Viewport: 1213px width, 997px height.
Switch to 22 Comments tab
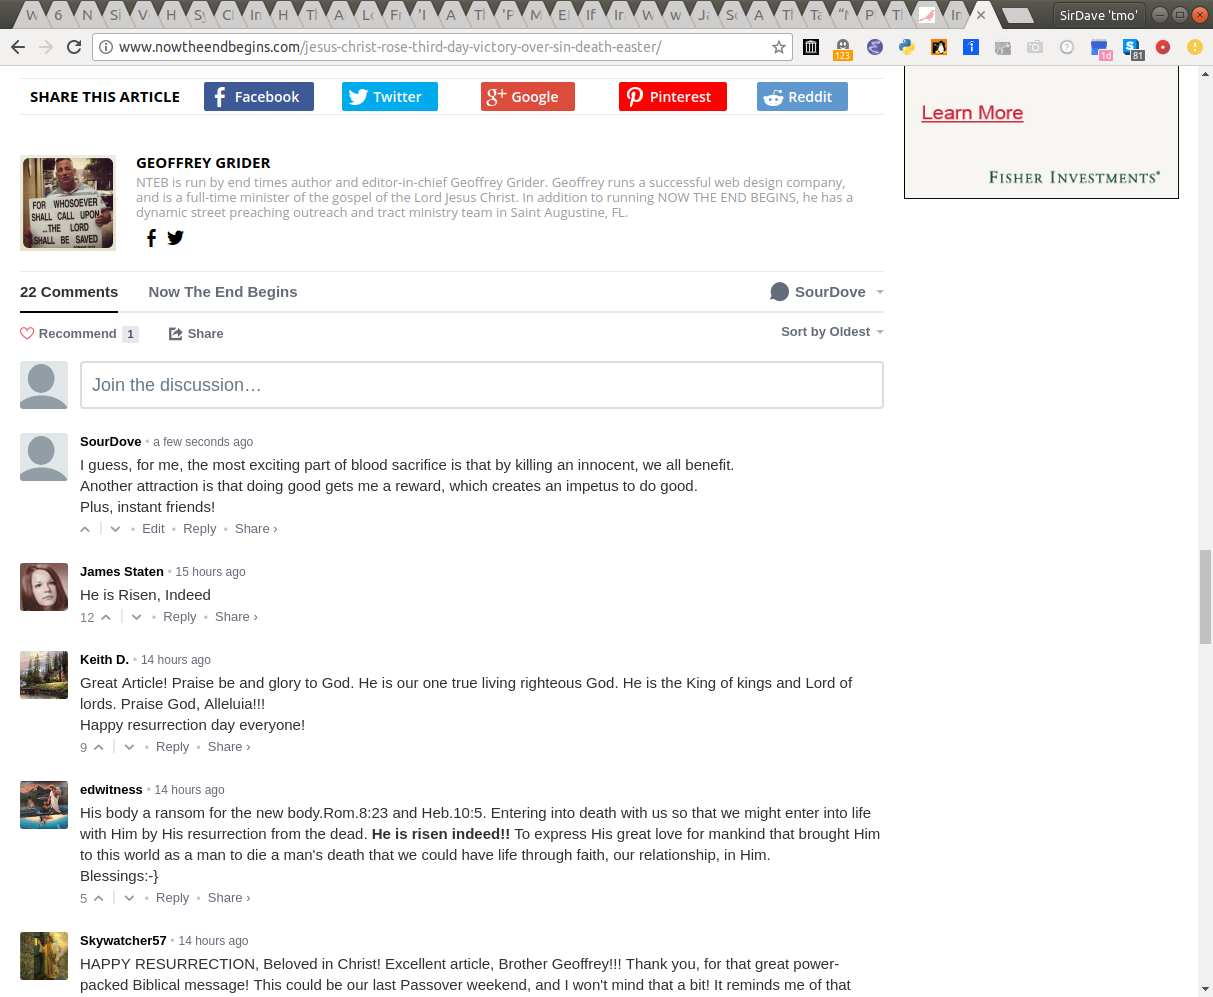pyautogui.click(x=69, y=292)
